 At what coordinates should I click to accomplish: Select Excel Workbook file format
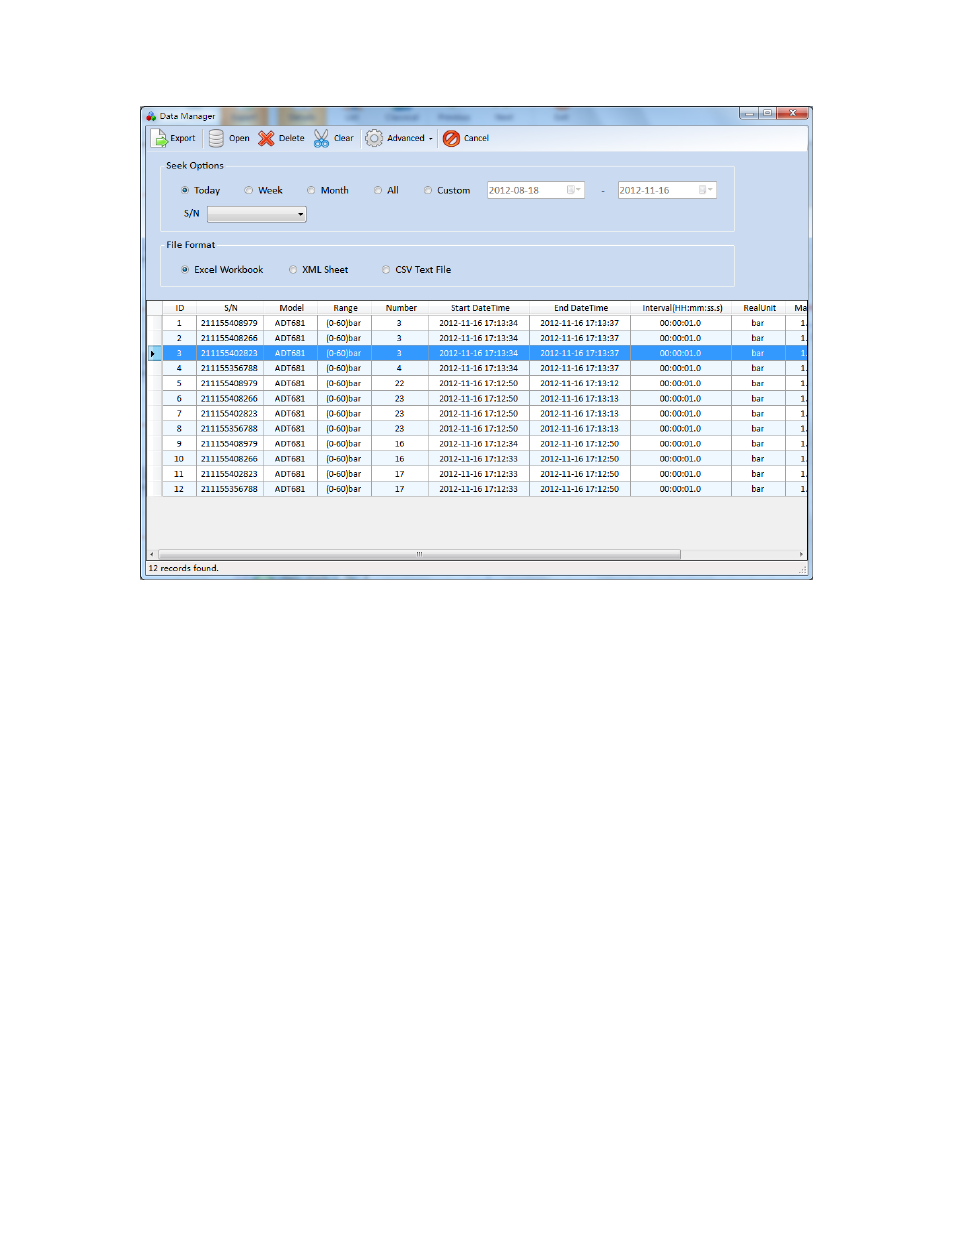click(185, 270)
